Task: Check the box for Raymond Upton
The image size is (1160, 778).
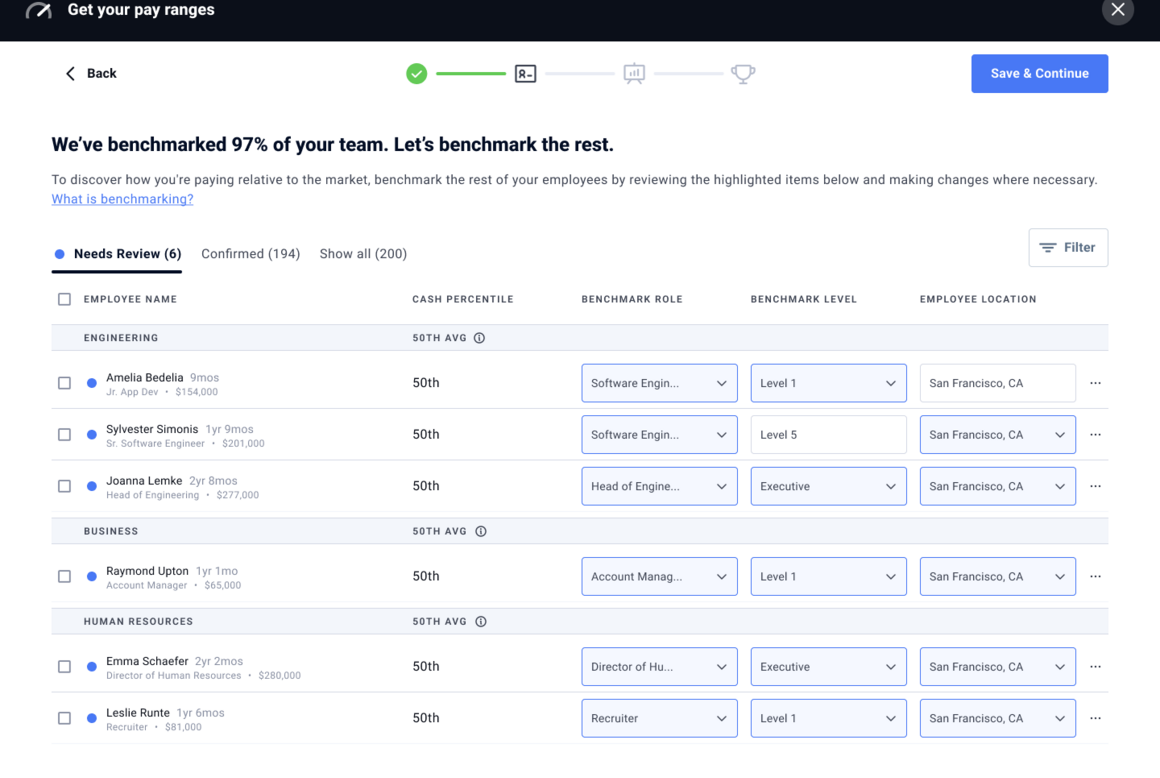Action: pyautogui.click(x=64, y=577)
